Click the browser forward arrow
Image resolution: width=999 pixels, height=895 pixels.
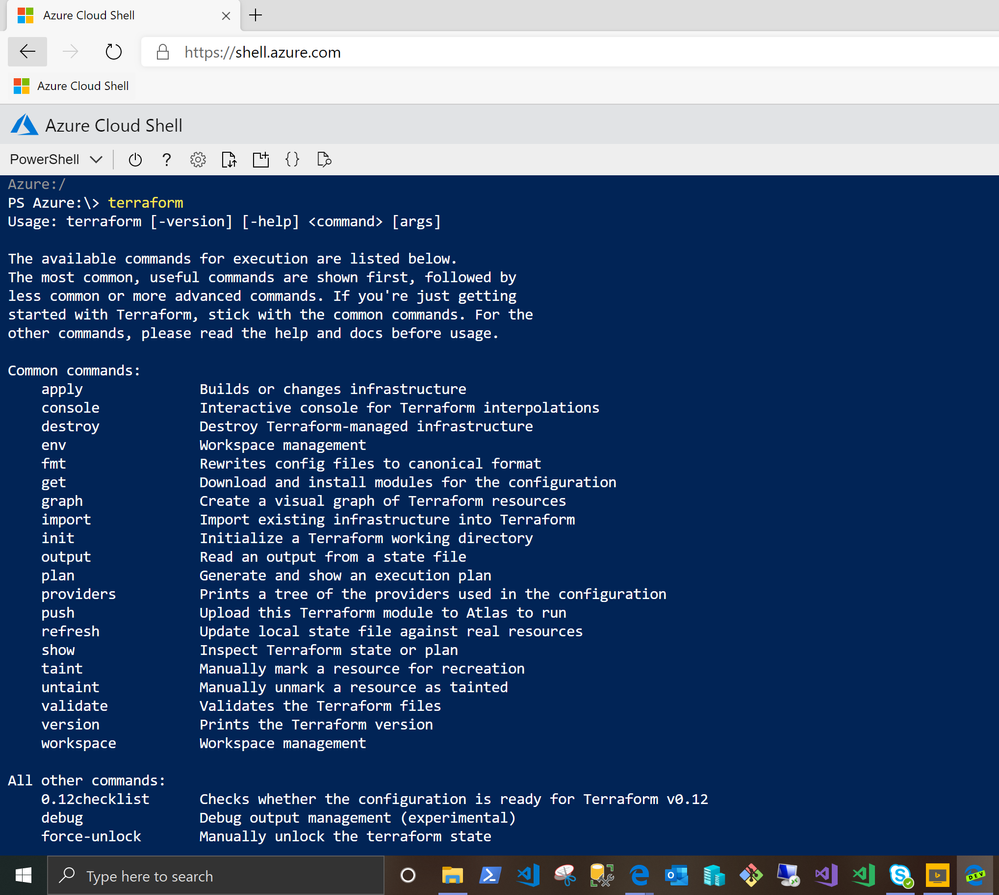coord(70,52)
